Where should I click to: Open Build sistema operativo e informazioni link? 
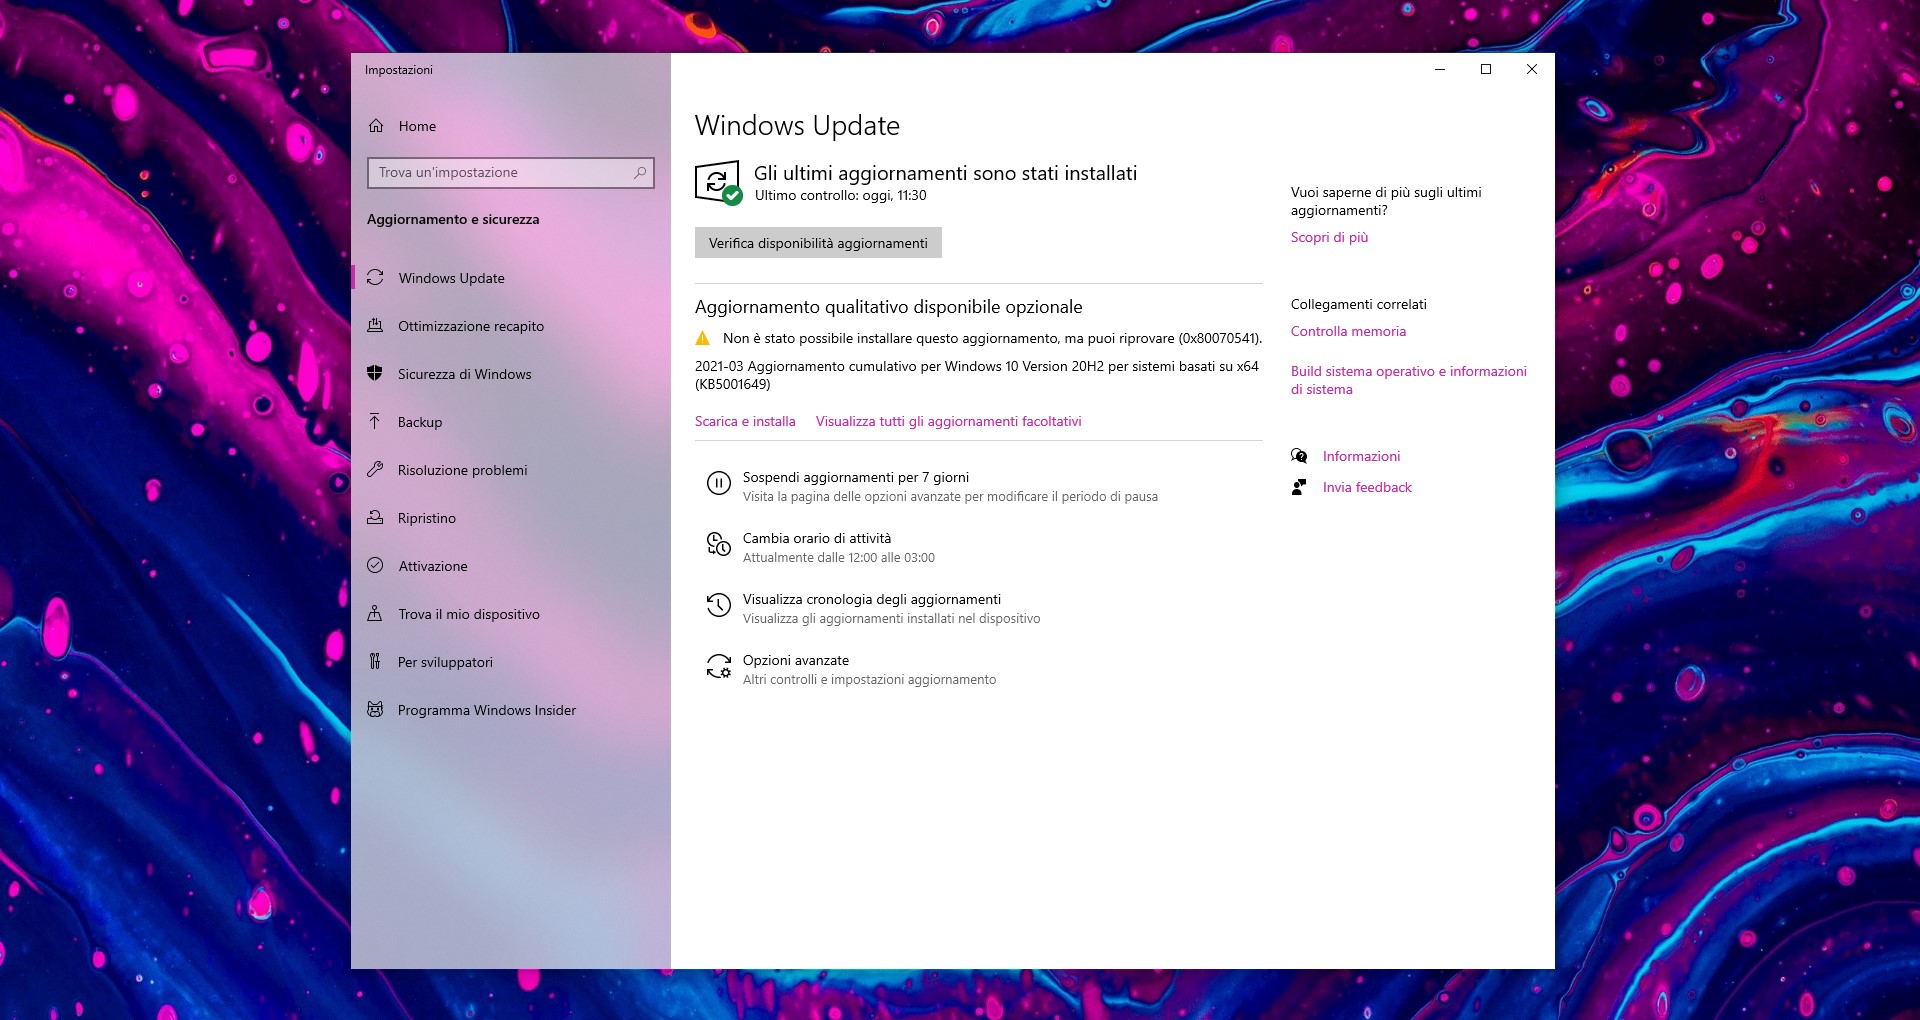coord(1408,380)
